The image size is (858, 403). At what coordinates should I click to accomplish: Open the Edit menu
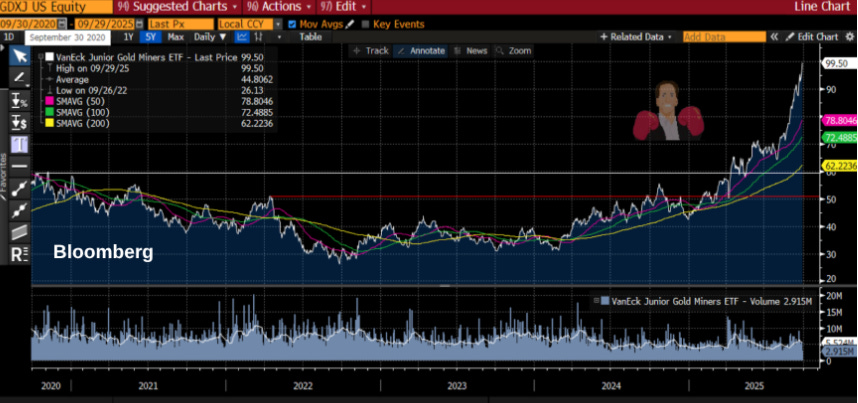tap(343, 7)
